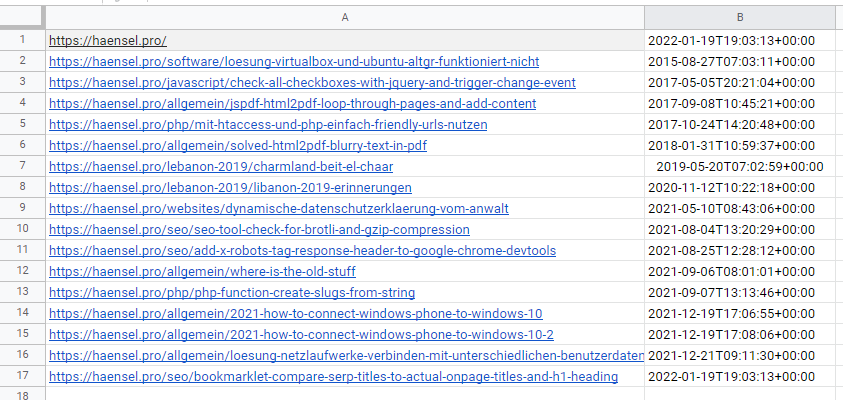
Task: Select column A header
Action: [x=345, y=18]
